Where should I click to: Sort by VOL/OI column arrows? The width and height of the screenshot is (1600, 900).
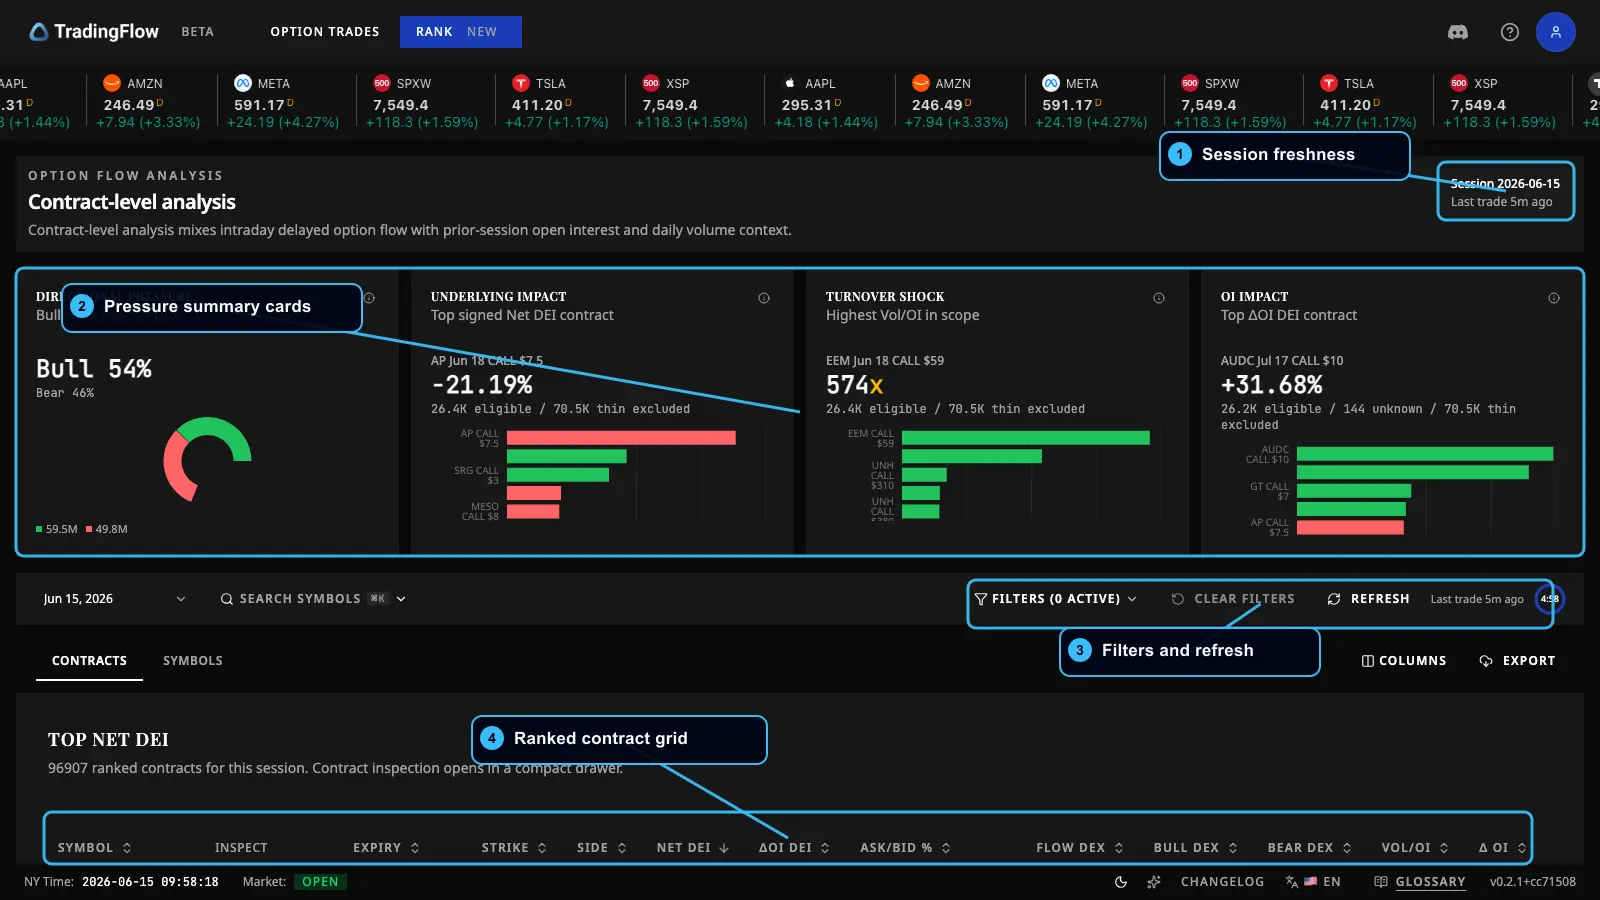pyautogui.click(x=1444, y=848)
